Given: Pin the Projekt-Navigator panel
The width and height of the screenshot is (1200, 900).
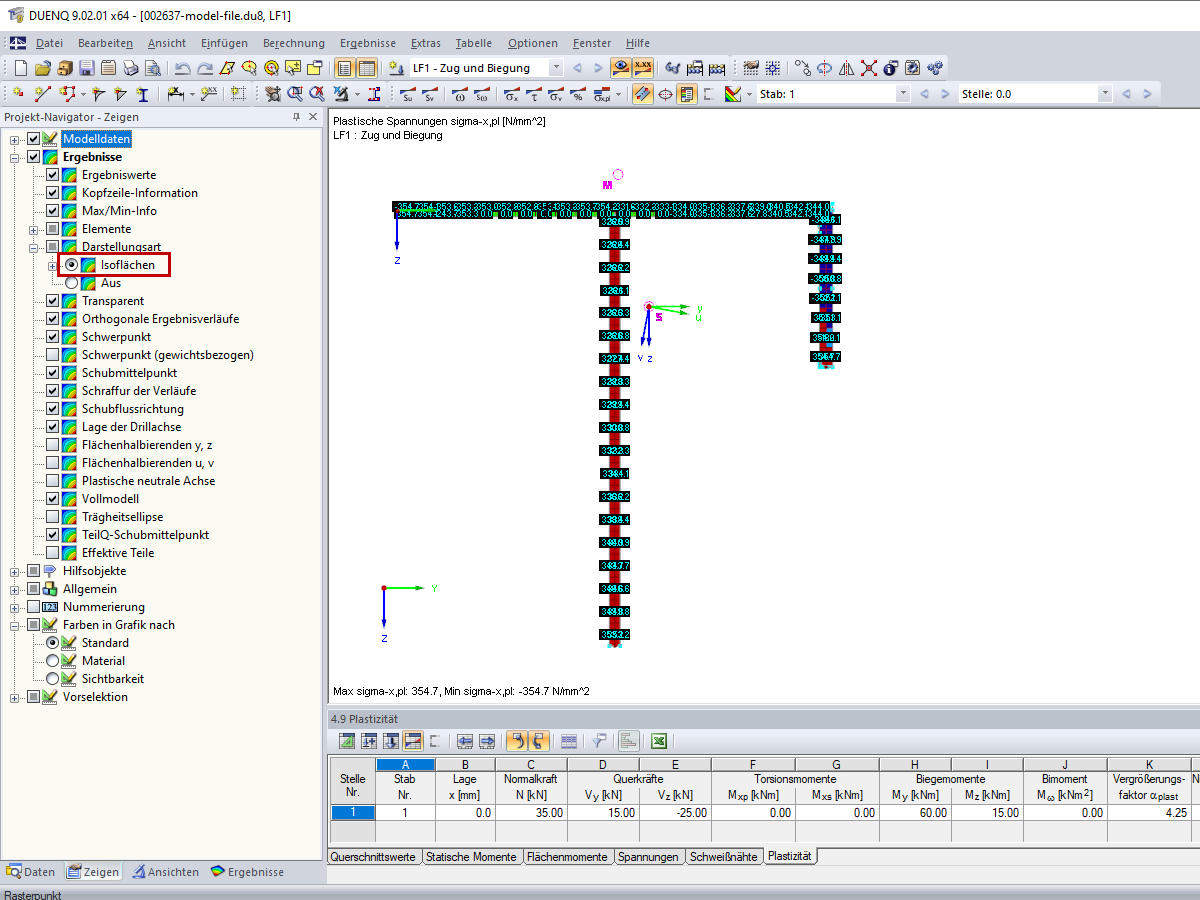Looking at the screenshot, I should click(297, 116).
